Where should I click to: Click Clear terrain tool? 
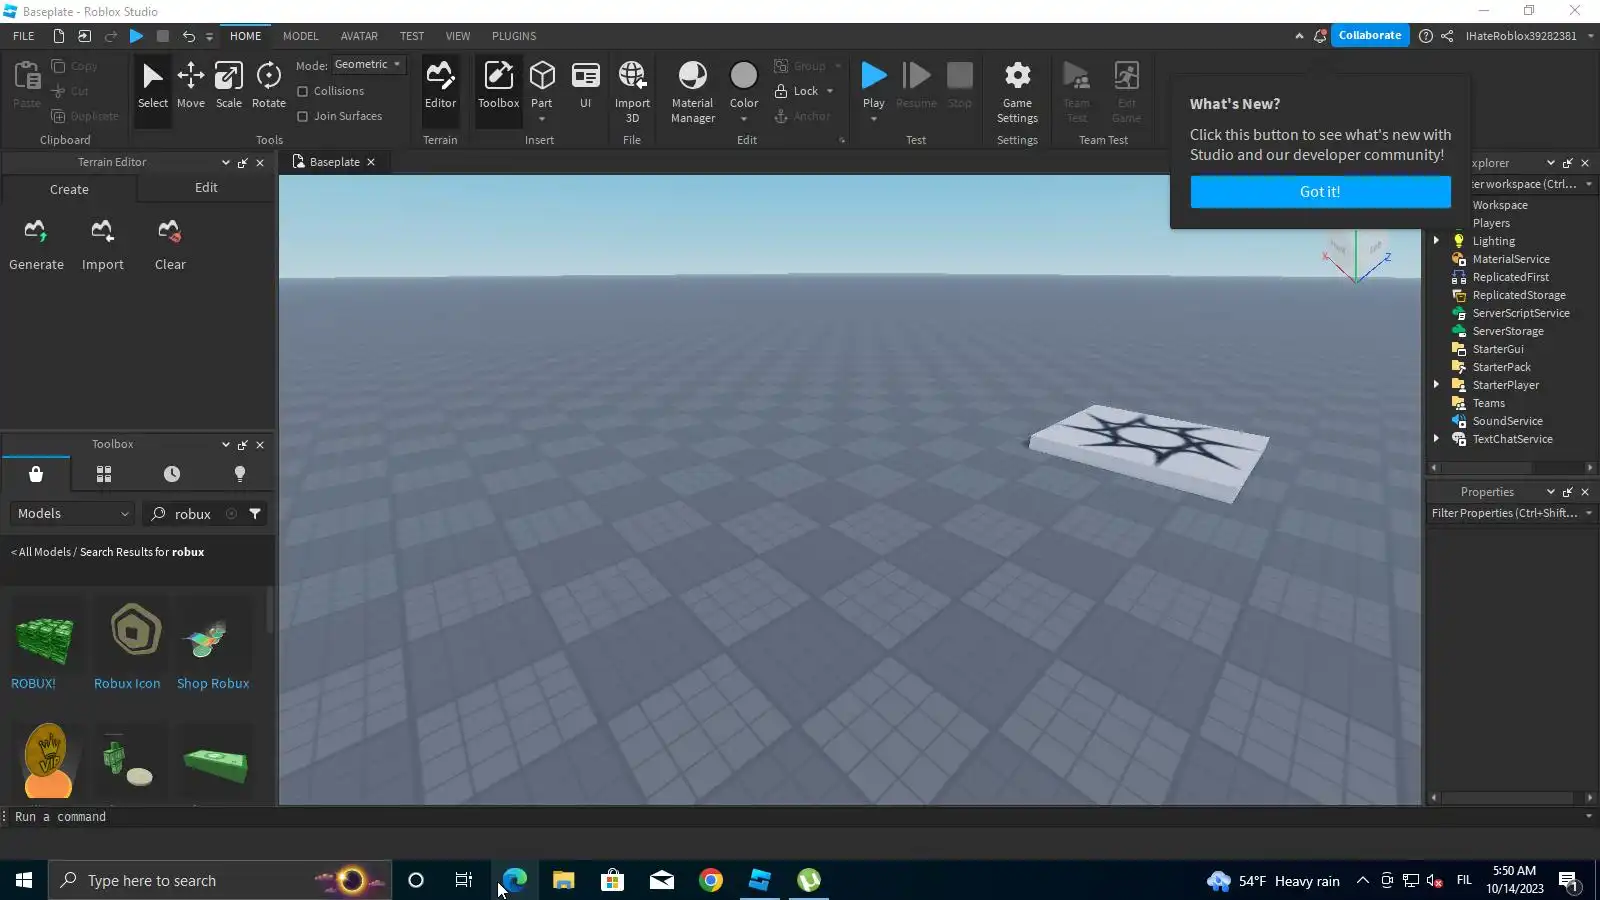(170, 246)
